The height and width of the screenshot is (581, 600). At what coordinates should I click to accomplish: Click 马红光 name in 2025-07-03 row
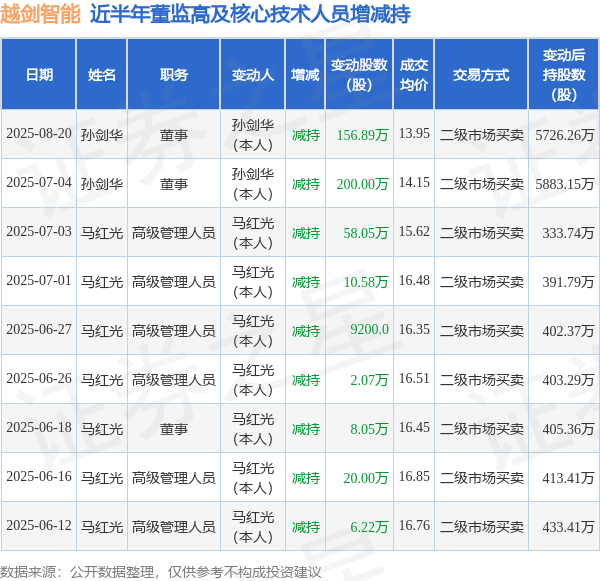tap(101, 233)
